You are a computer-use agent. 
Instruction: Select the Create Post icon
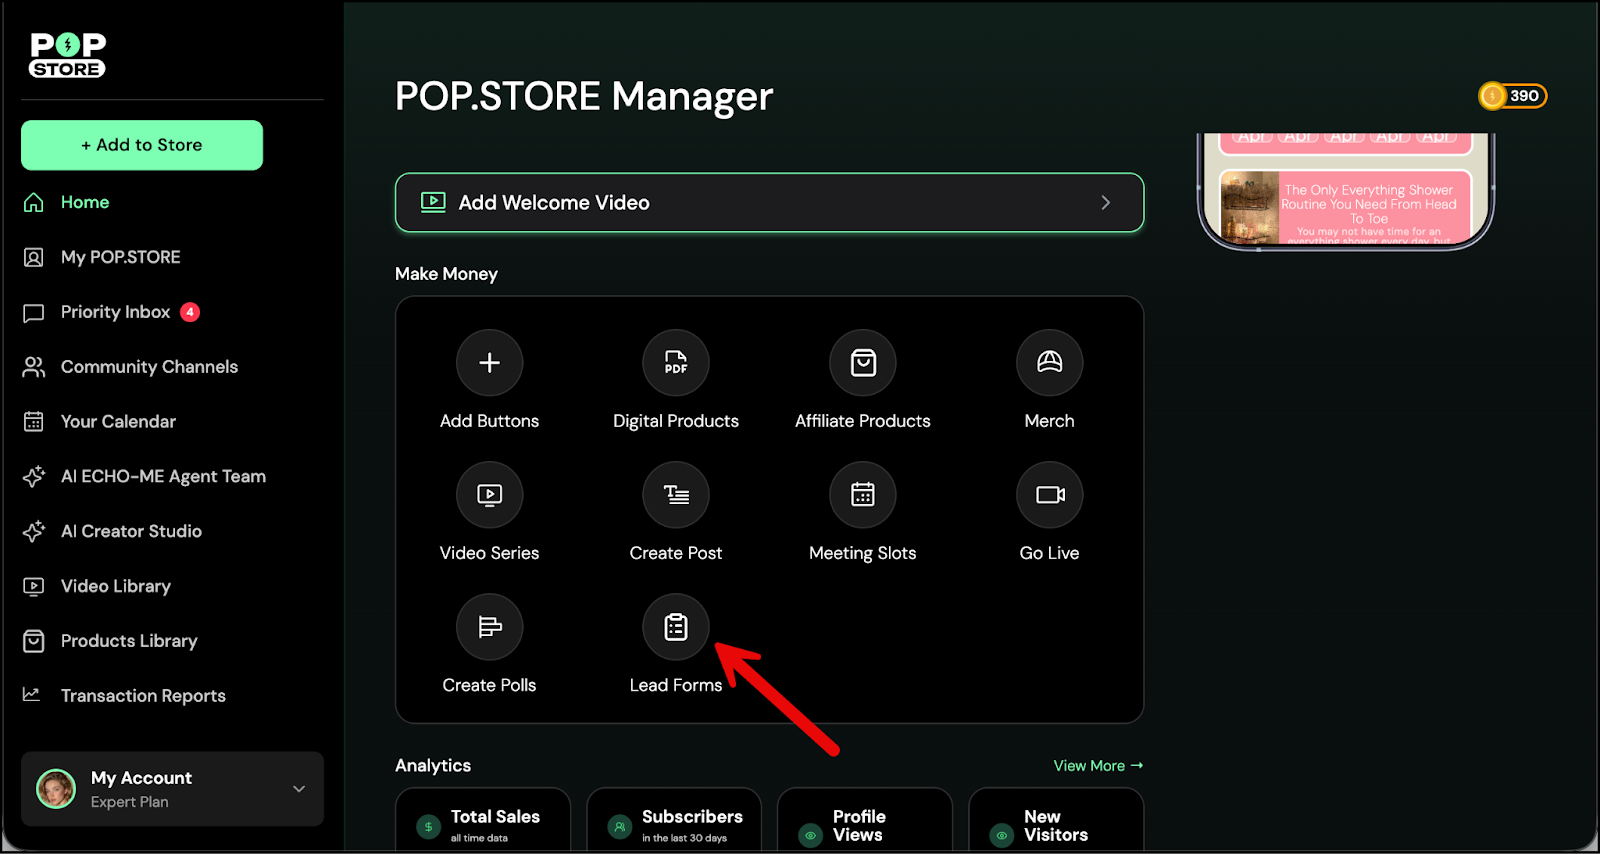676,495
